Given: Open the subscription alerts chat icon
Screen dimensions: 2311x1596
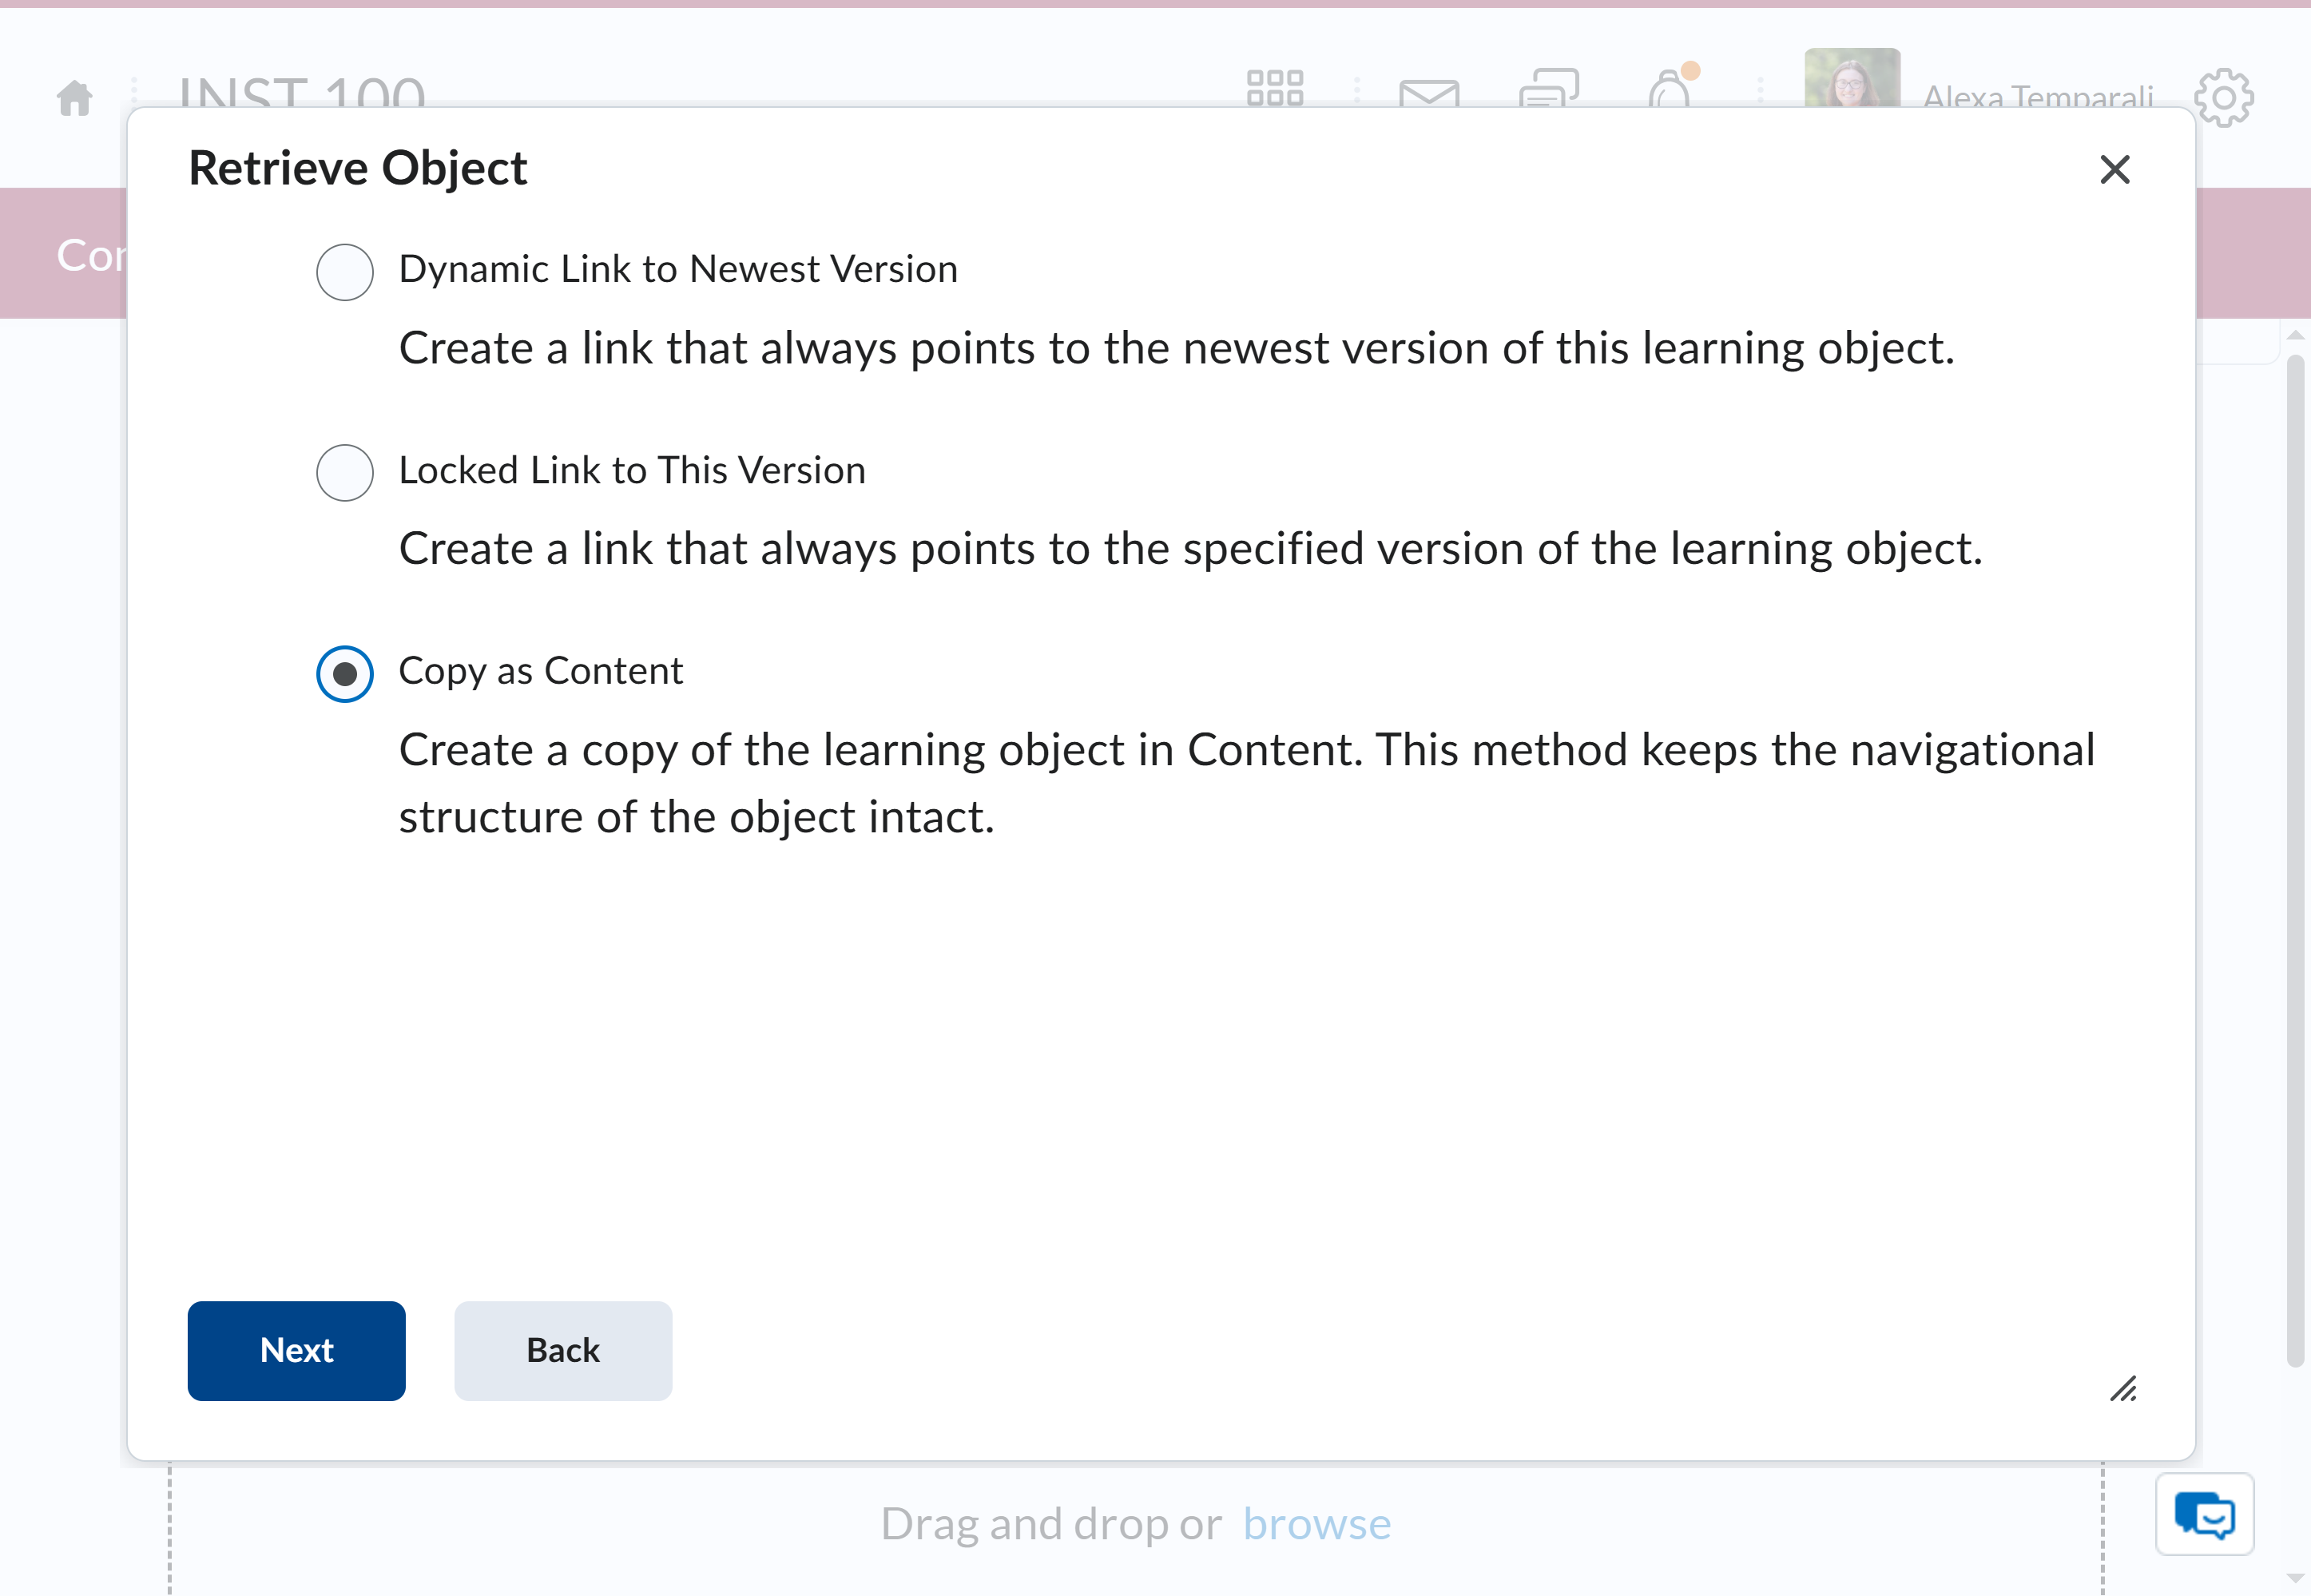Looking at the screenshot, I should tap(1549, 88).
